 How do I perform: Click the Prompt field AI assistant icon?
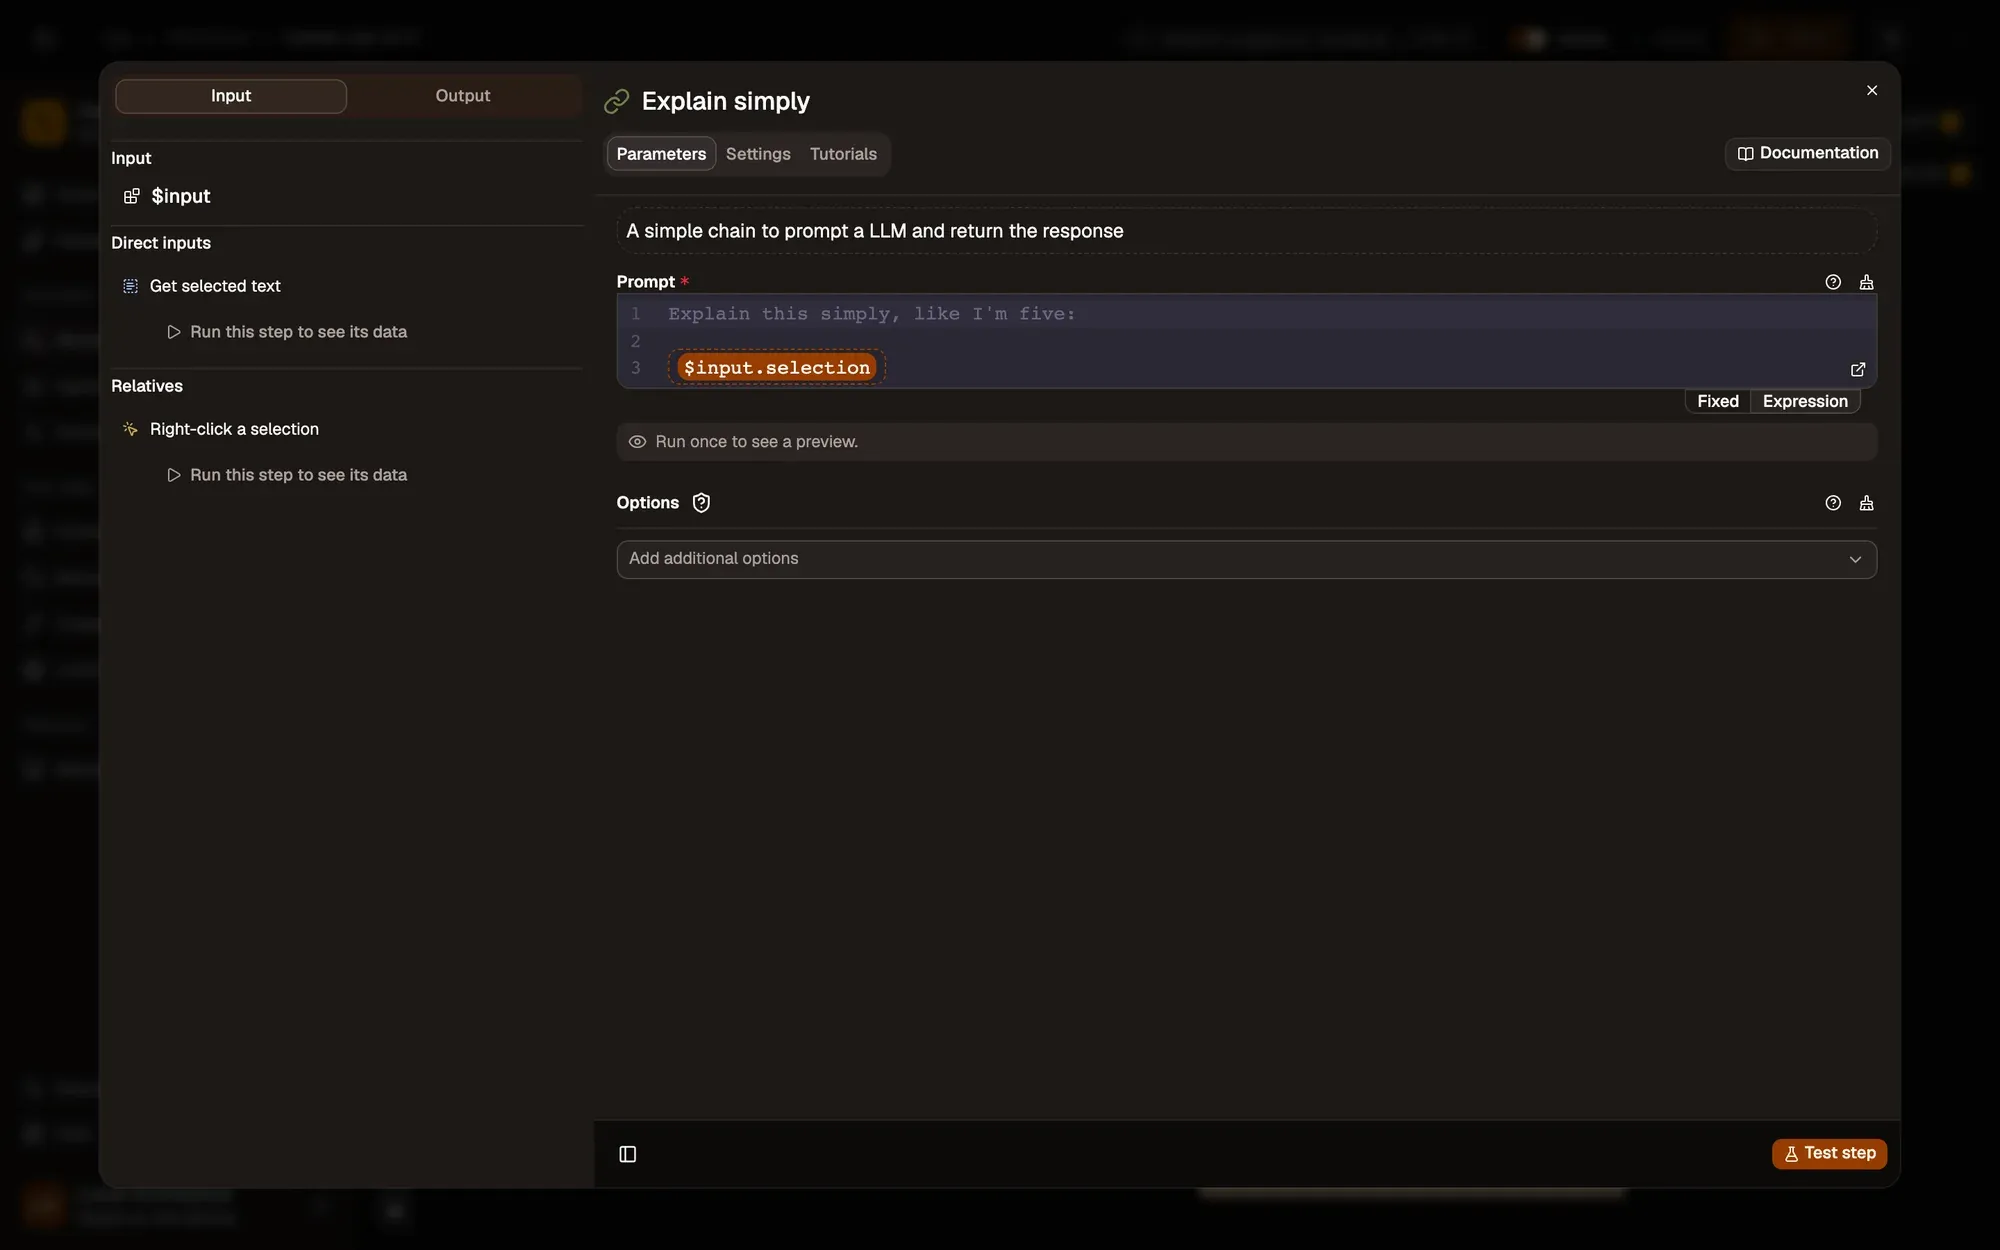pos(1866,282)
